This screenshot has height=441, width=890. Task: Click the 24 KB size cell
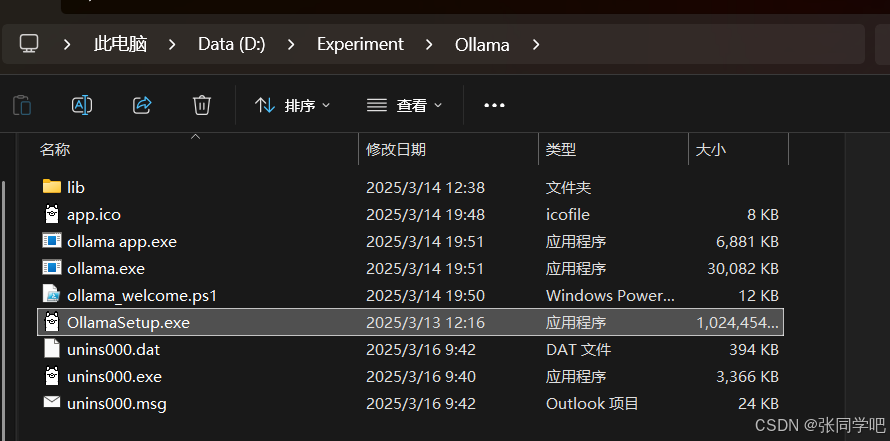coord(758,404)
